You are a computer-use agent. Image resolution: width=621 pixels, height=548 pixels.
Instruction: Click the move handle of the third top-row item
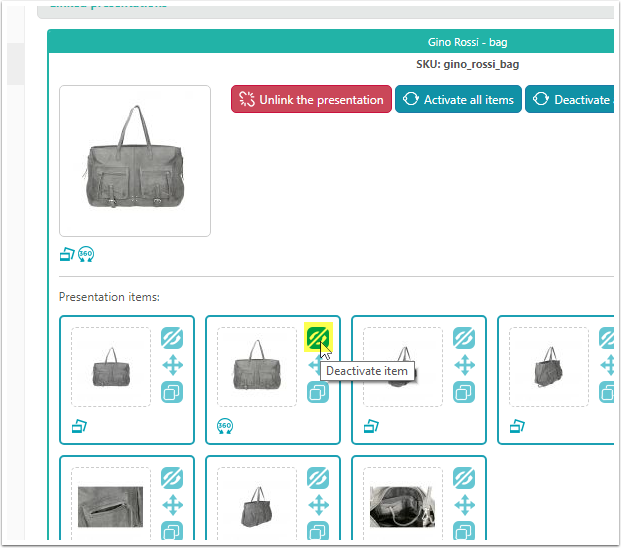pos(465,365)
